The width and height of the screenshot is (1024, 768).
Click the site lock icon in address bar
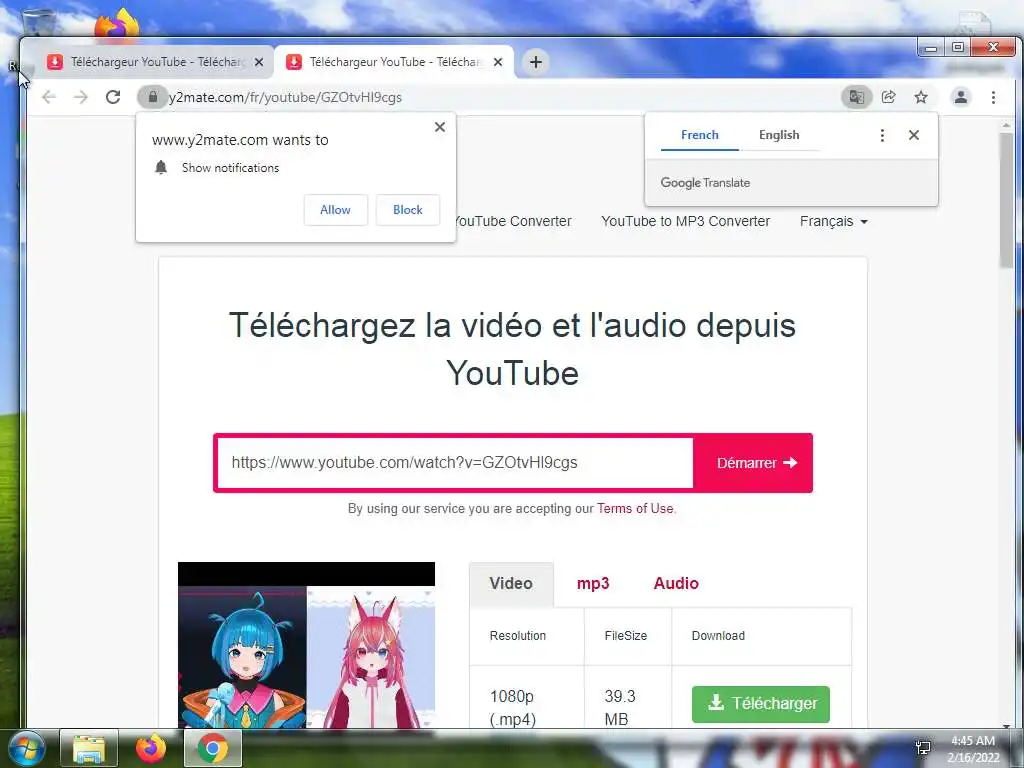click(x=153, y=97)
